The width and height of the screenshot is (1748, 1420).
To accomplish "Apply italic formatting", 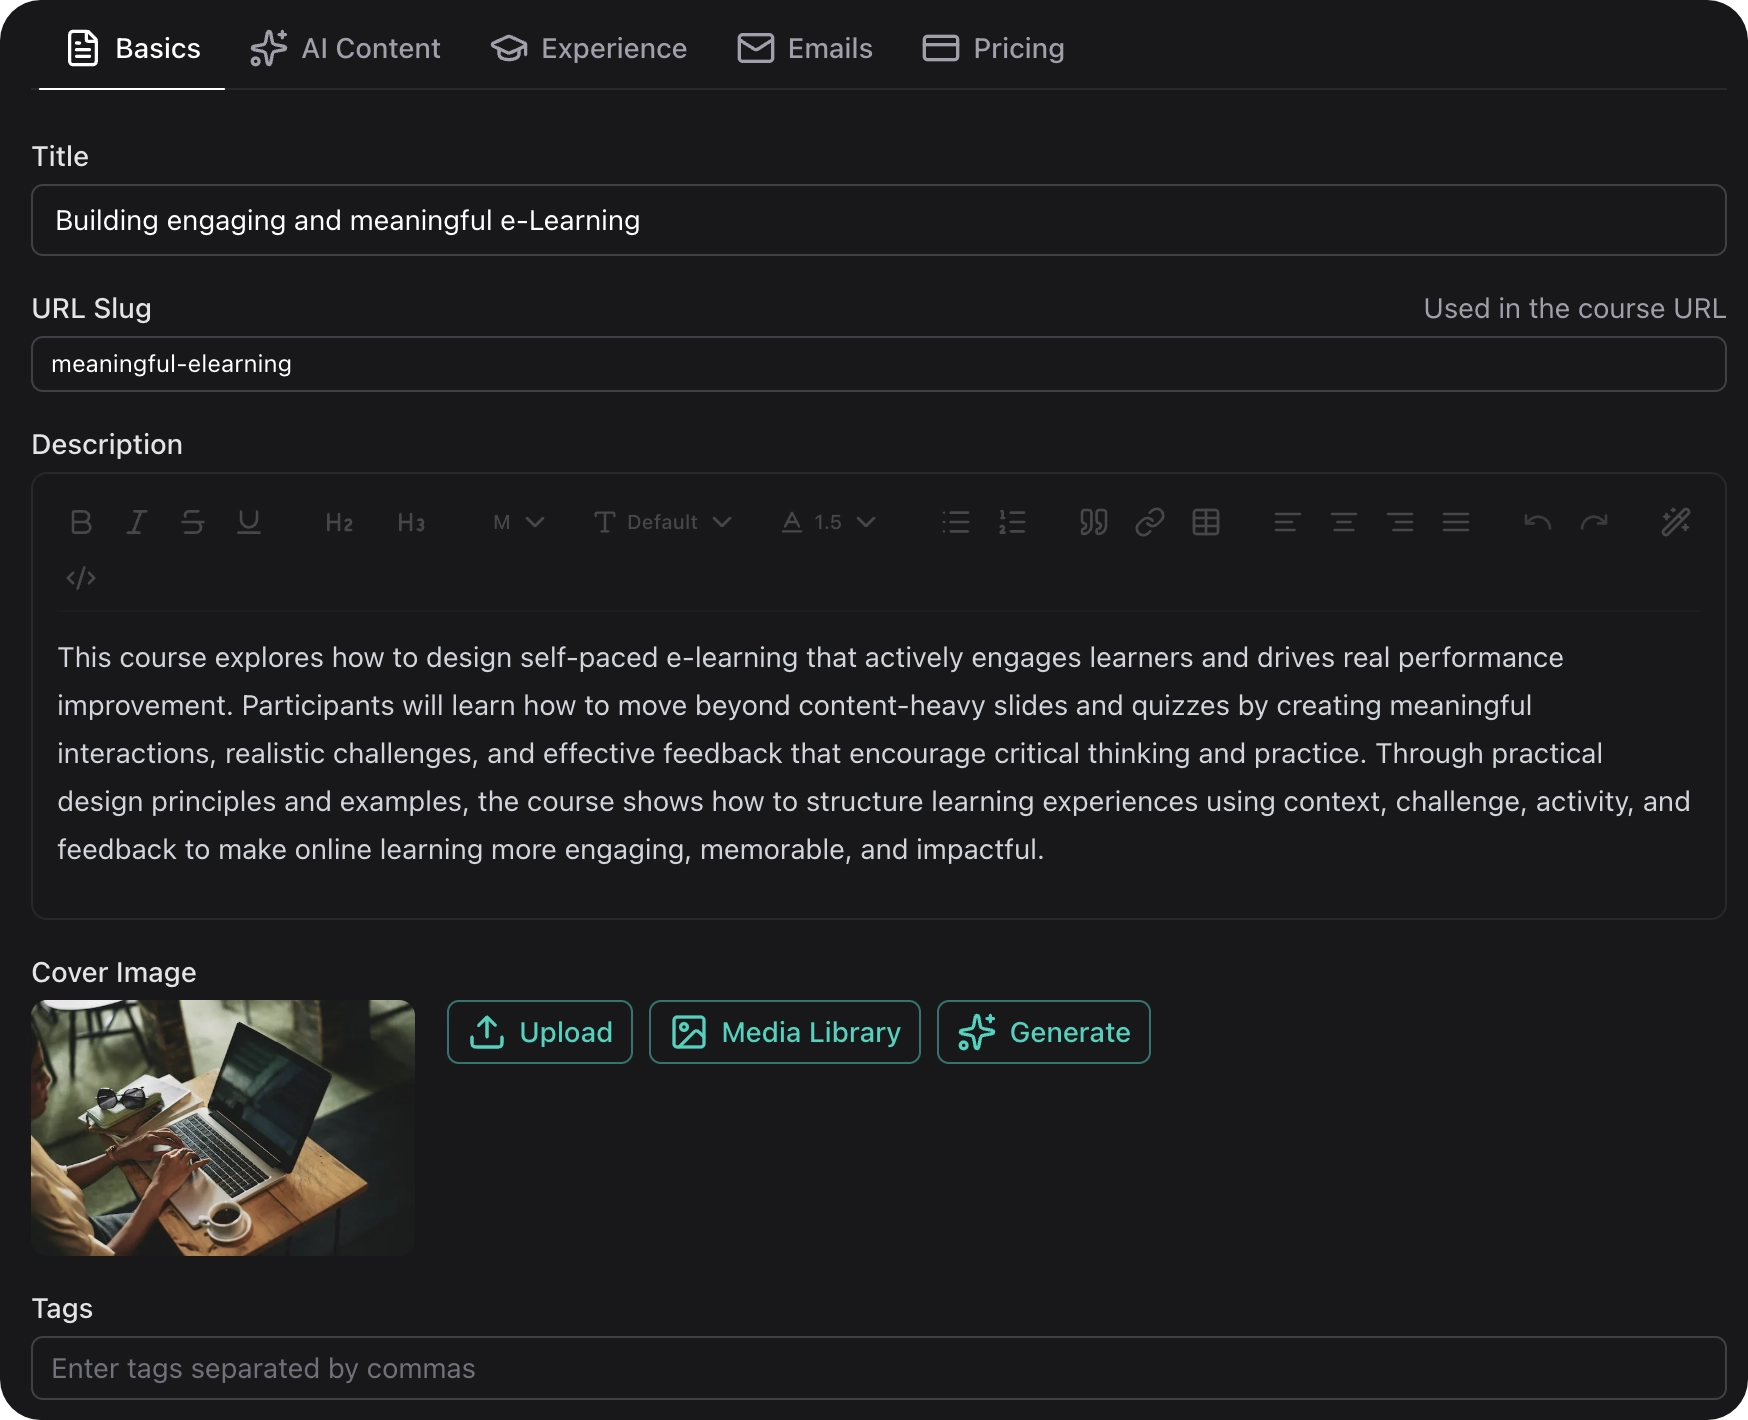I will tap(136, 521).
